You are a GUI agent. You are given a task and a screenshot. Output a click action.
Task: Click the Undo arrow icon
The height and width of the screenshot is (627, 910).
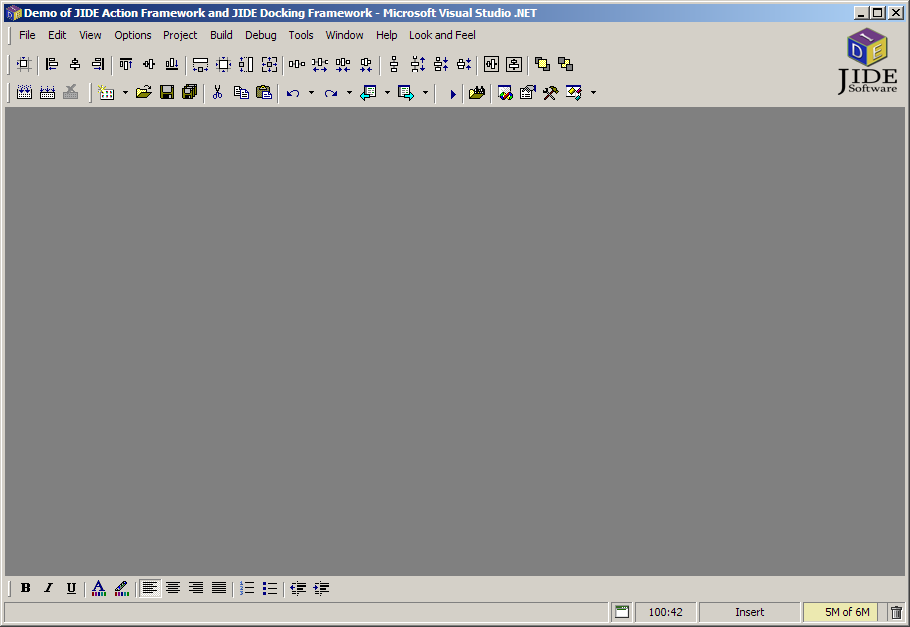coord(293,92)
